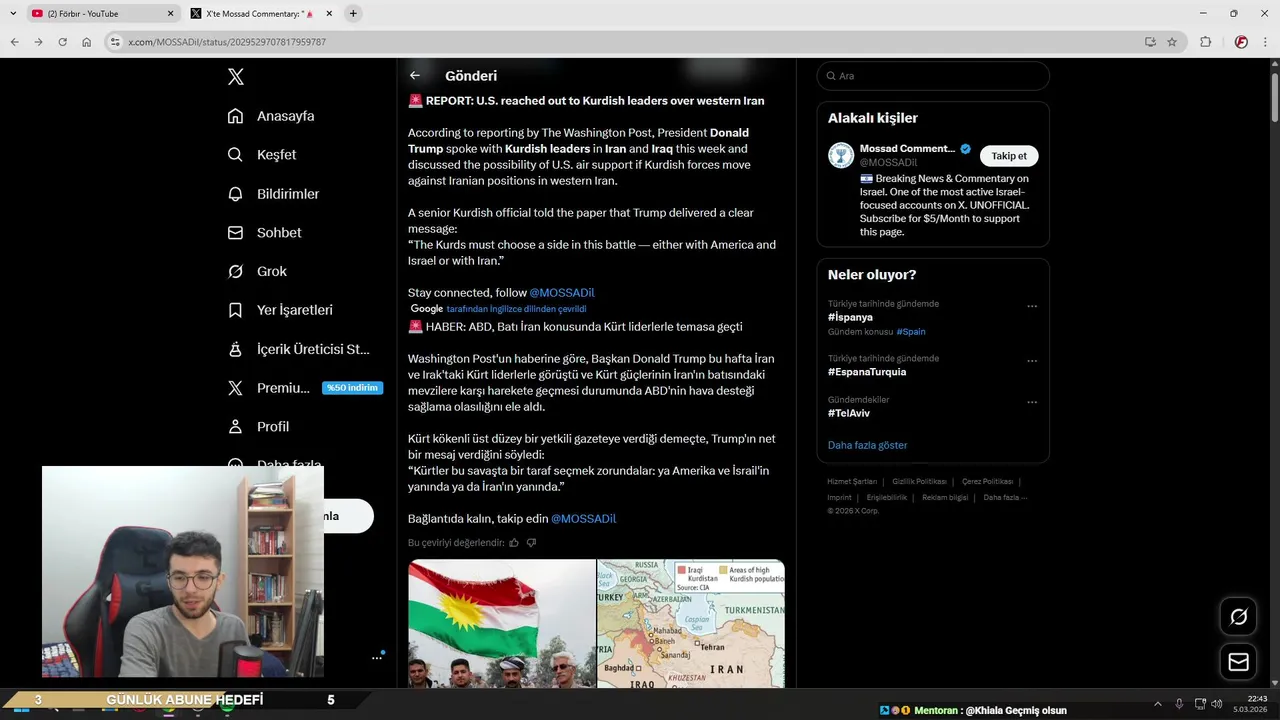Click the first @MOSSADil mention link
Image resolution: width=1280 pixels, height=720 pixels.
tap(562, 293)
